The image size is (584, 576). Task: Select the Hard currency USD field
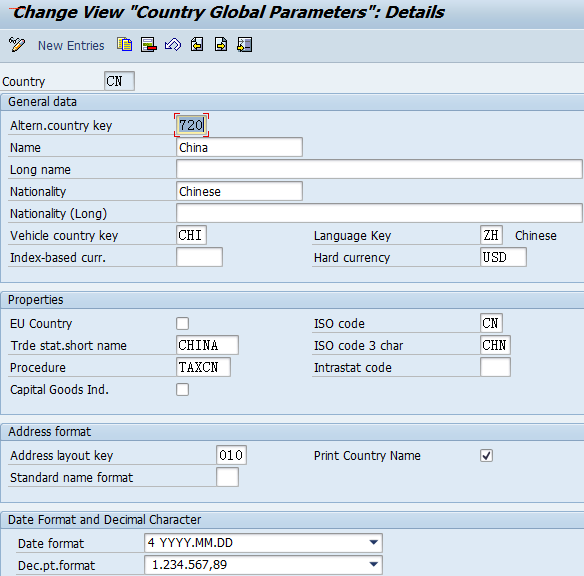click(503, 257)
